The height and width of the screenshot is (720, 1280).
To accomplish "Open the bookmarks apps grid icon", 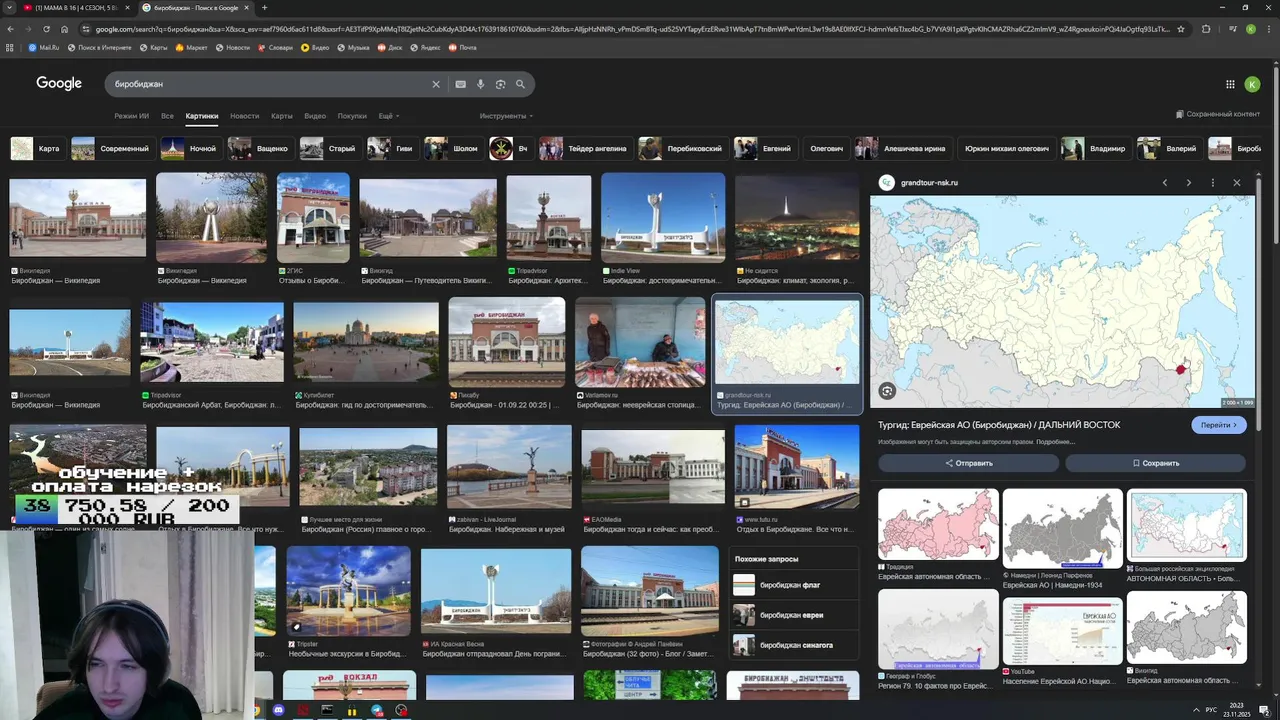I will [x=10, y=47].
